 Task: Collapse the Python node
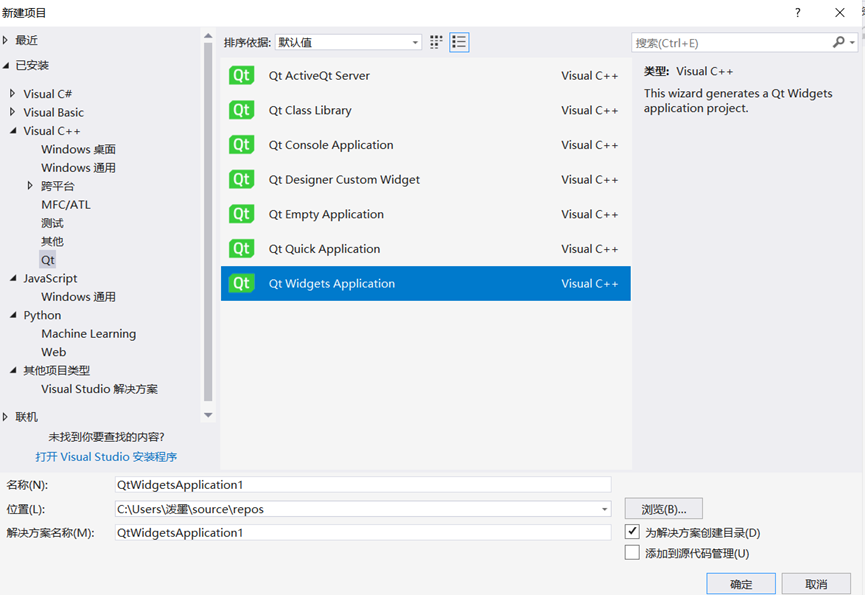[x=13, y=315]
